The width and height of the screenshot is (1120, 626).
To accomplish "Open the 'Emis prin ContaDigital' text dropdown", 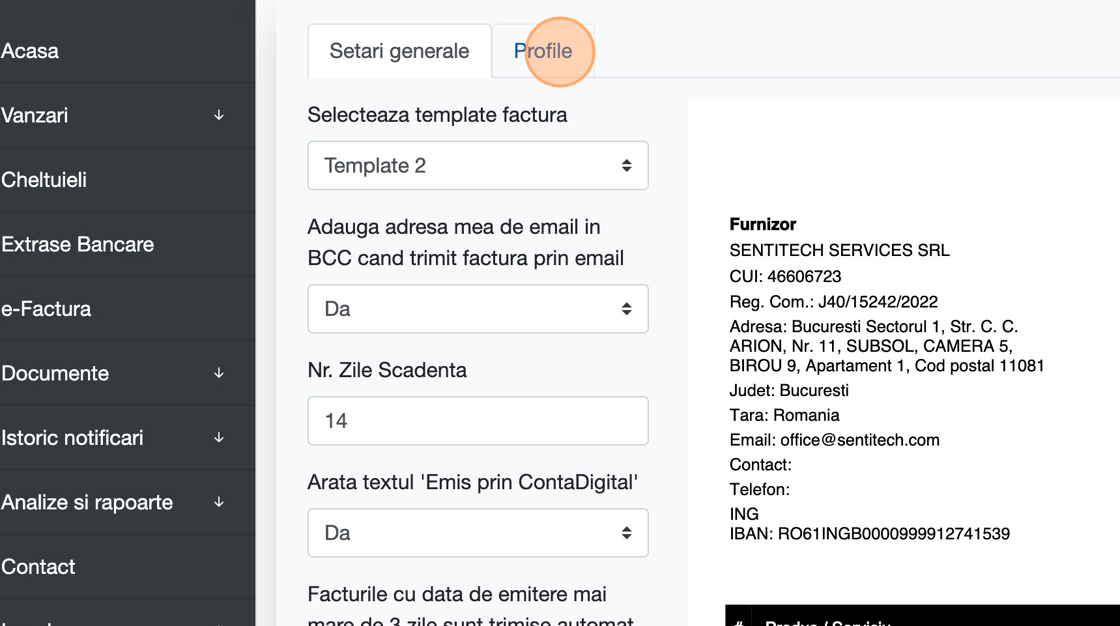I will click(x=477, y=533).
